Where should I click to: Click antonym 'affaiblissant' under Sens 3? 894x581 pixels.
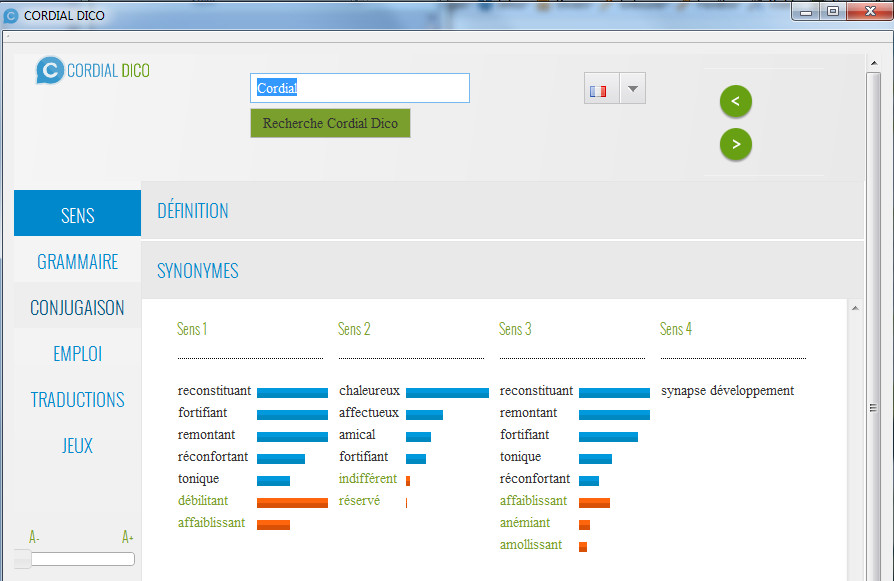[x=534, y=501]
